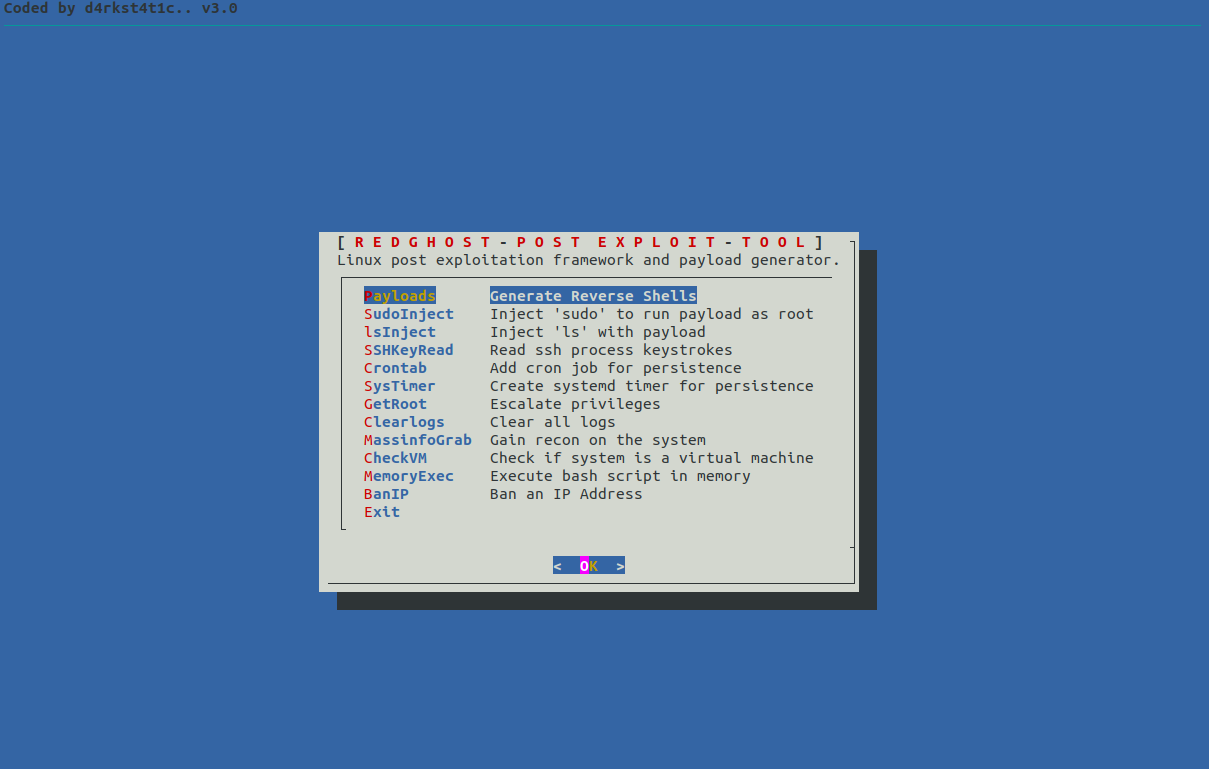Choose SudoInject from the menu
1209x769 pixels.
(409, 314)
